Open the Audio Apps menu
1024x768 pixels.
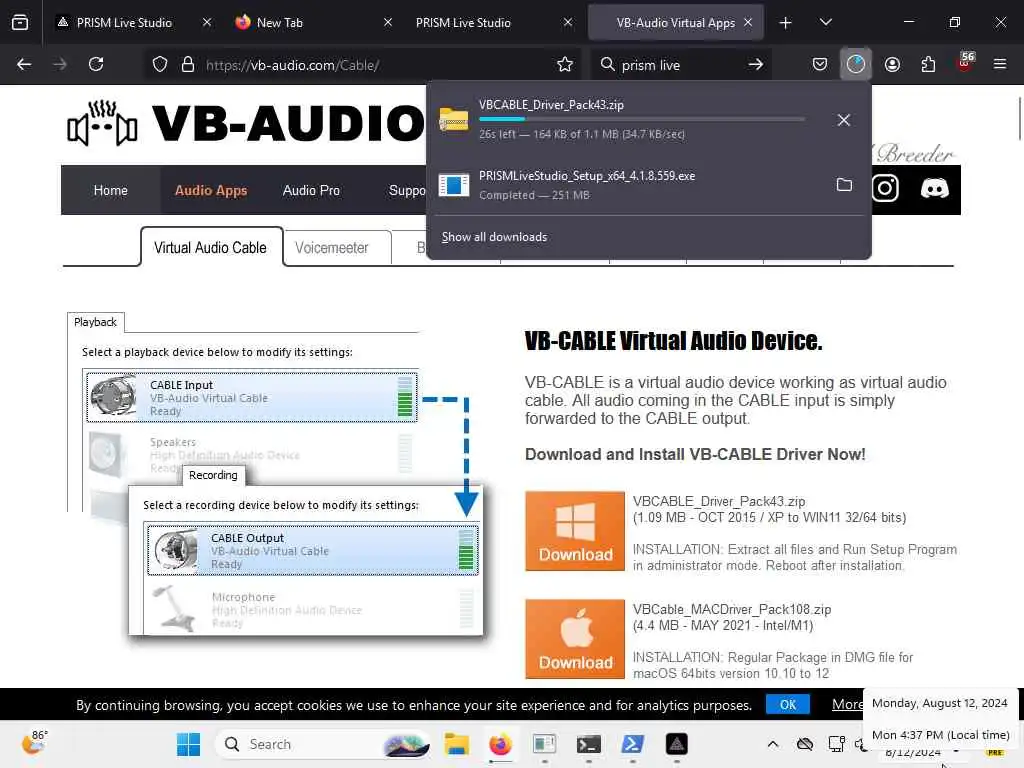(211, 190)
